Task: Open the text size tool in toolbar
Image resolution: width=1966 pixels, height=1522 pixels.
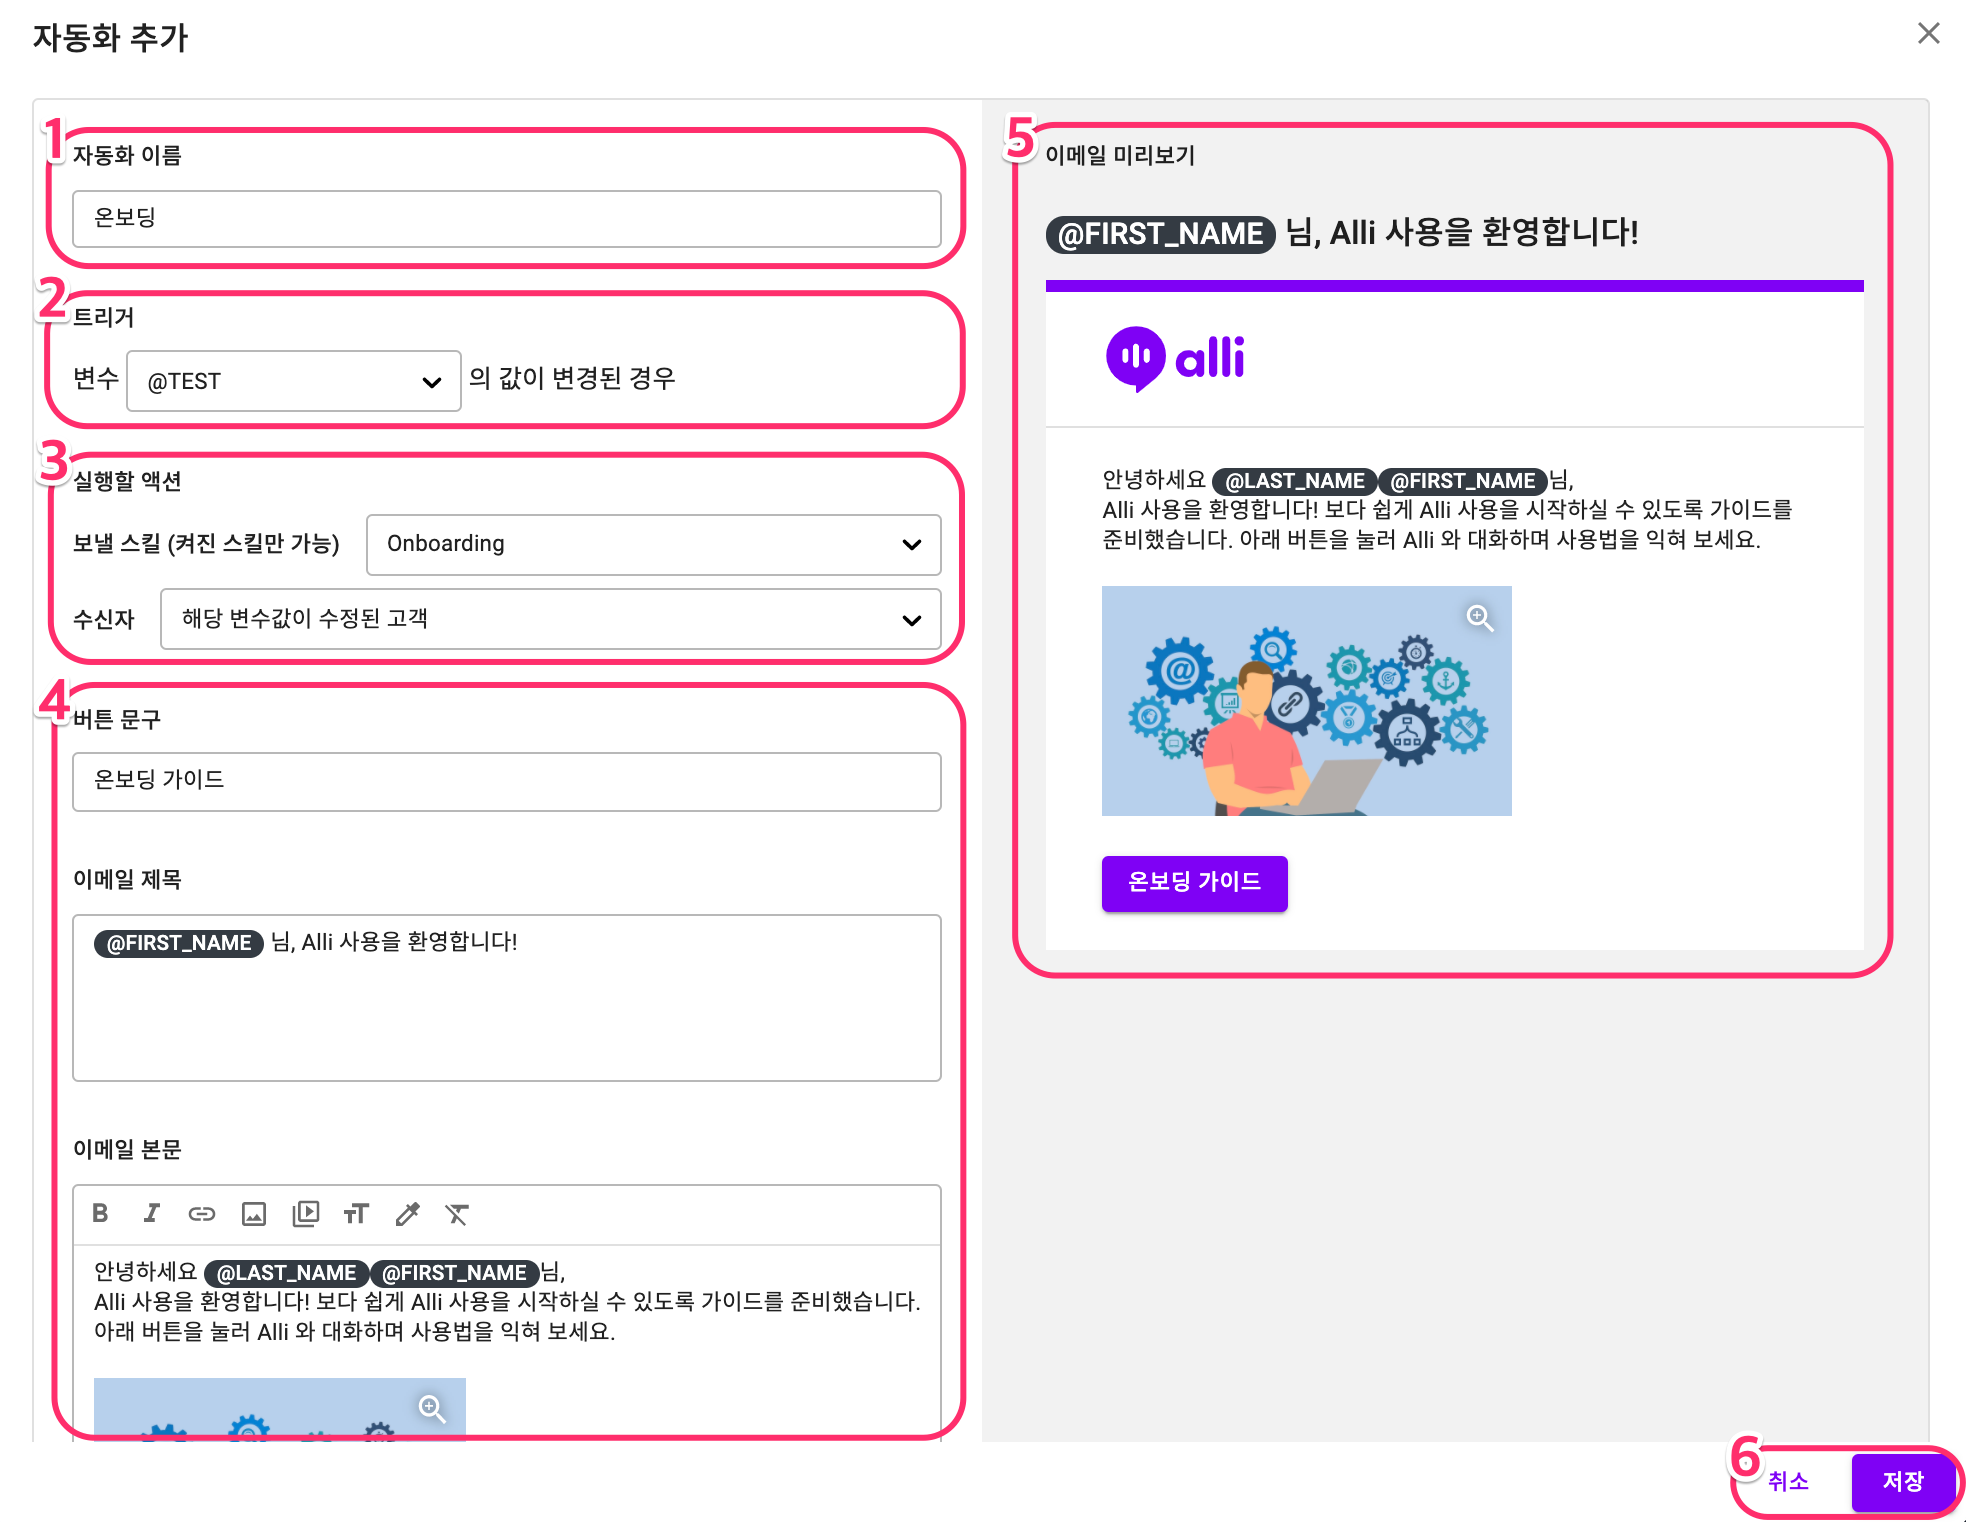Action: pos(356,1213)
